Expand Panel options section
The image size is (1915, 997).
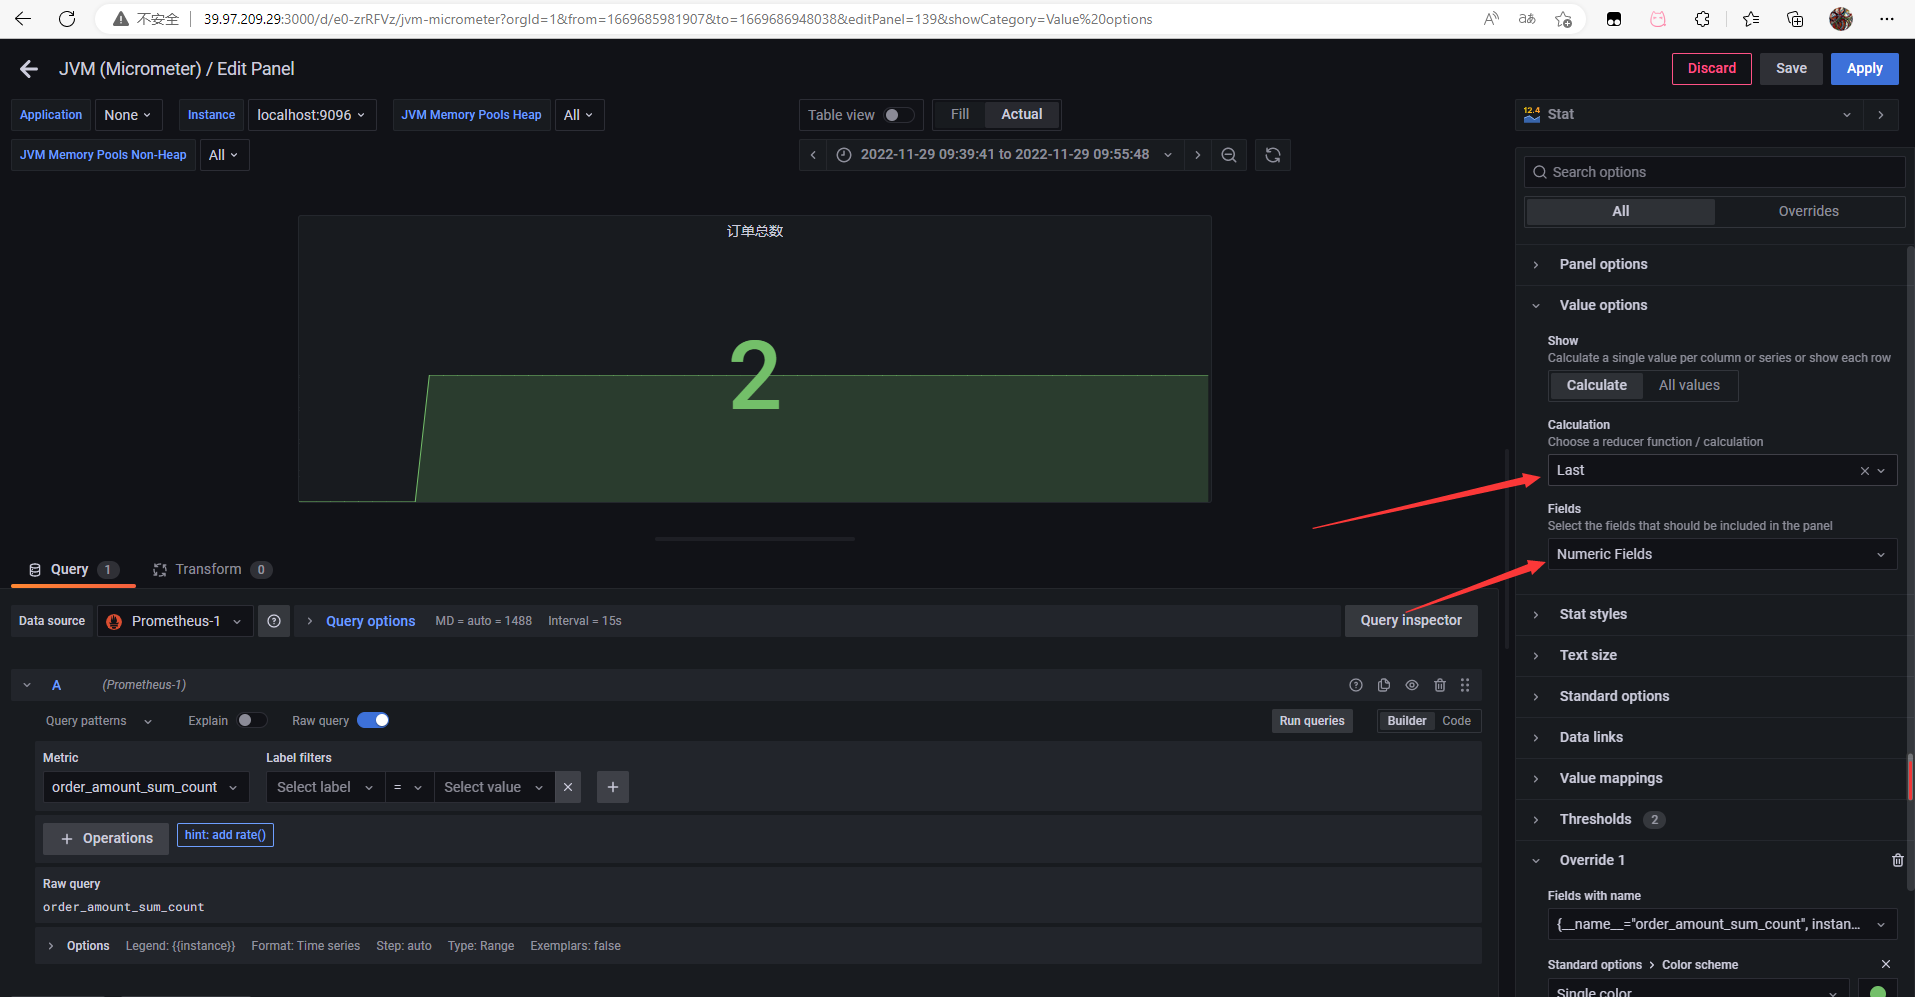(x=1603, y=264)
